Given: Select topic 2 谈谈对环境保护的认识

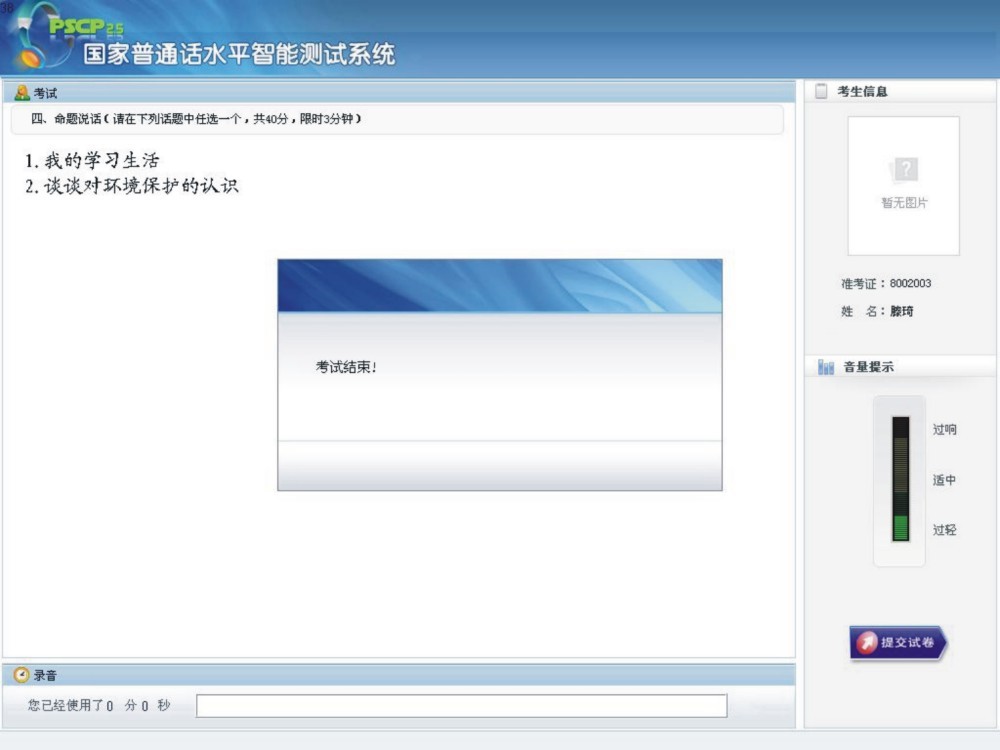Looking at the screenshot, I should pos(132,186).
